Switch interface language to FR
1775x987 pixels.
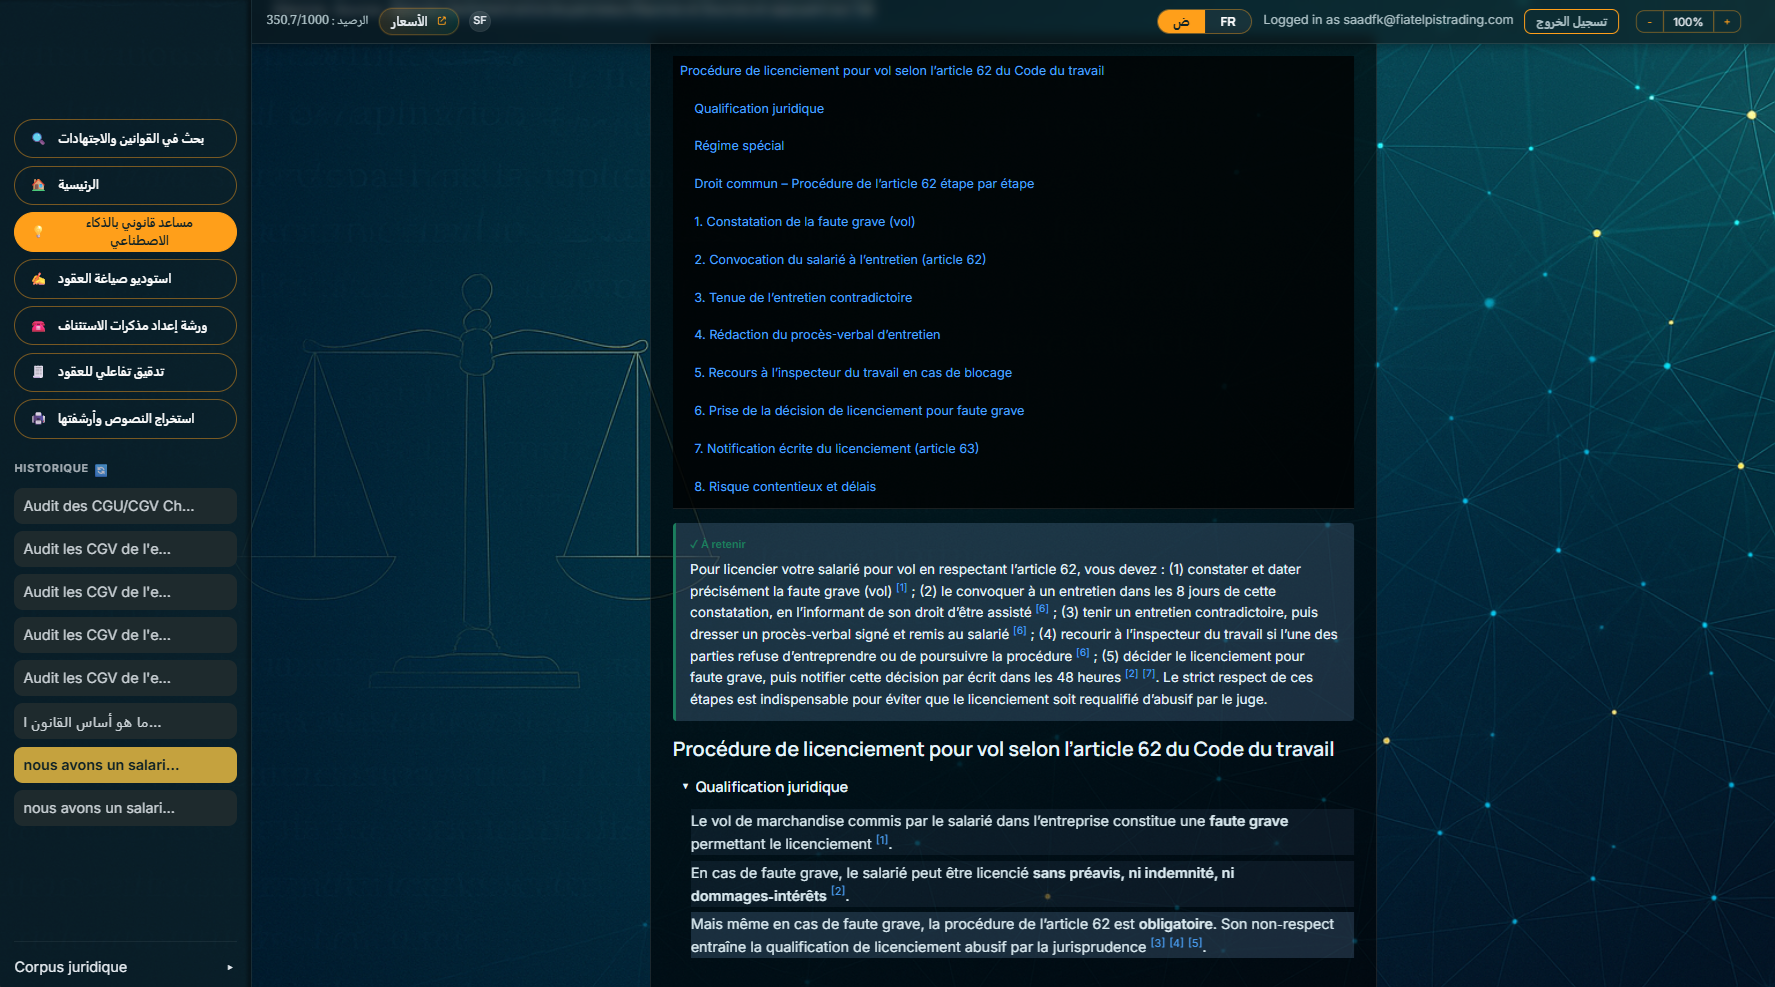pos(1228,20)
